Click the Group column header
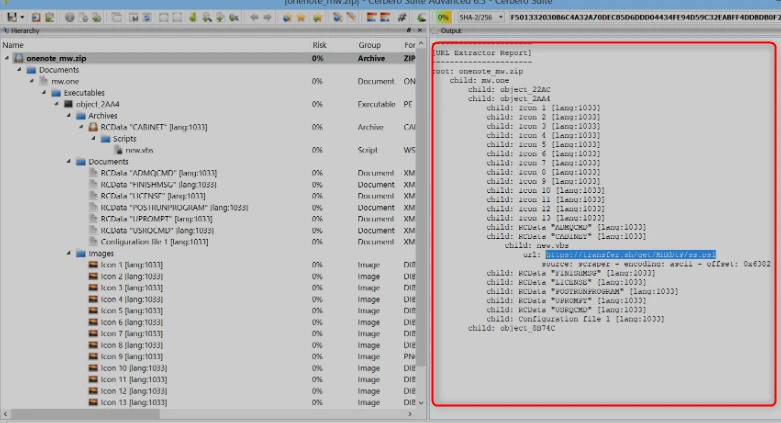 point(370,45)
